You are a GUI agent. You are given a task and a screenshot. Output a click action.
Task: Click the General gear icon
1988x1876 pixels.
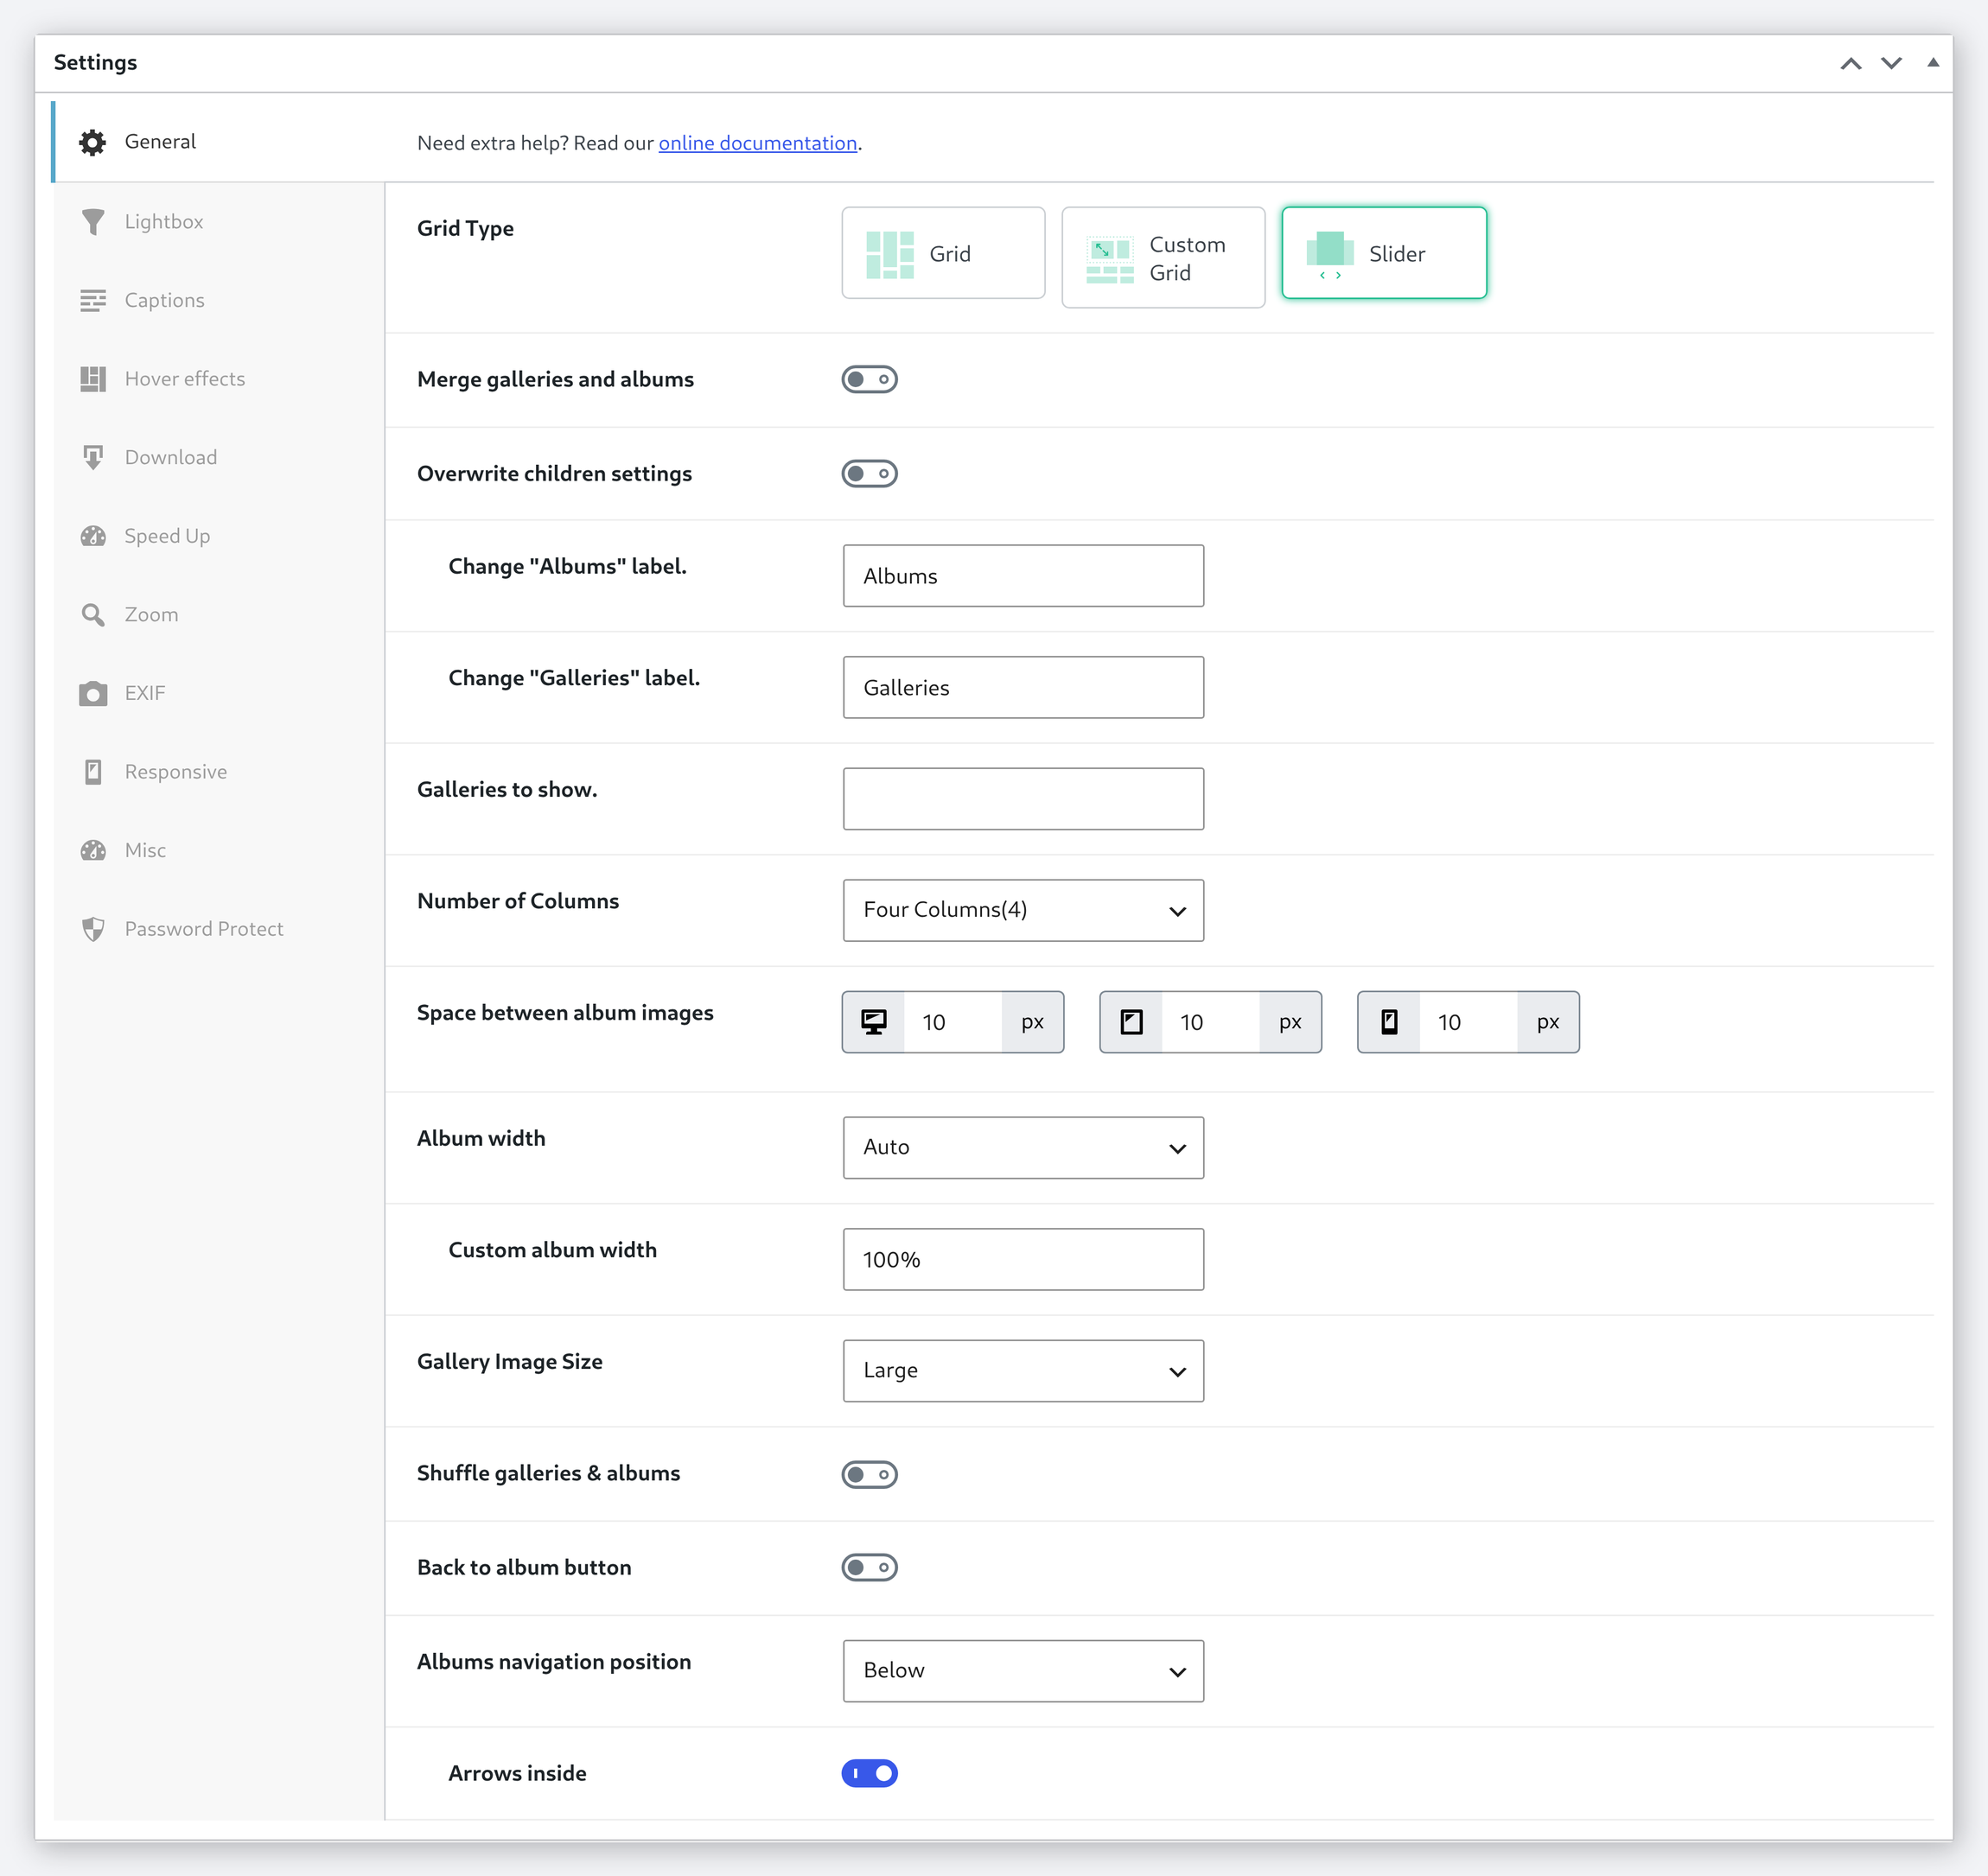point(93,142)
